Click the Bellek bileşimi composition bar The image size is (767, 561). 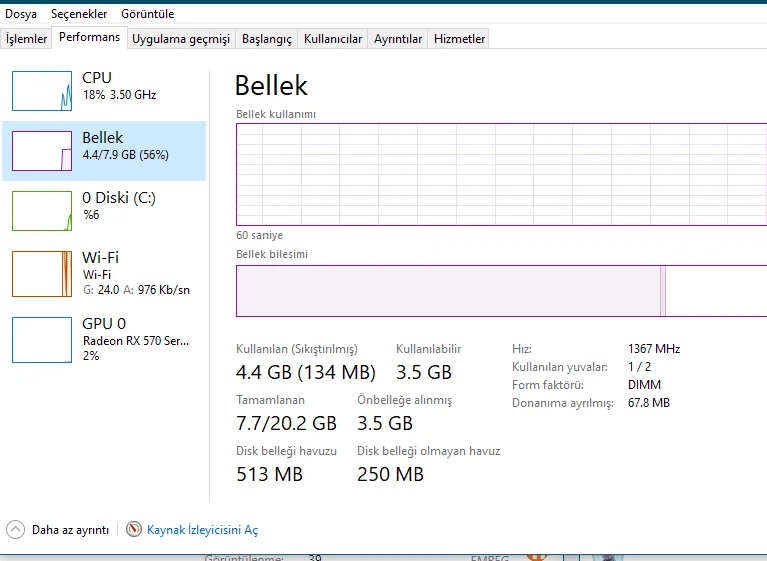(500, 291)
